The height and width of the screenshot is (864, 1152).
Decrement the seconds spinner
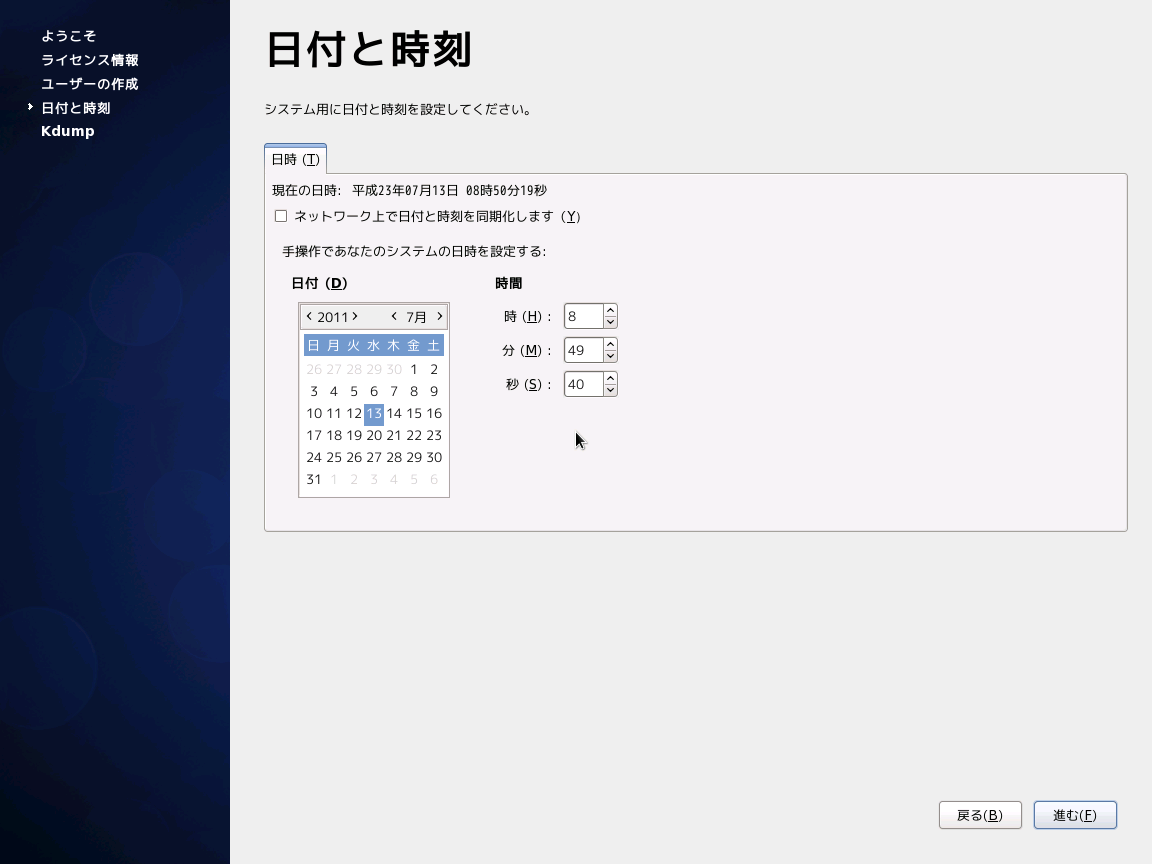(x=611, y=389)
